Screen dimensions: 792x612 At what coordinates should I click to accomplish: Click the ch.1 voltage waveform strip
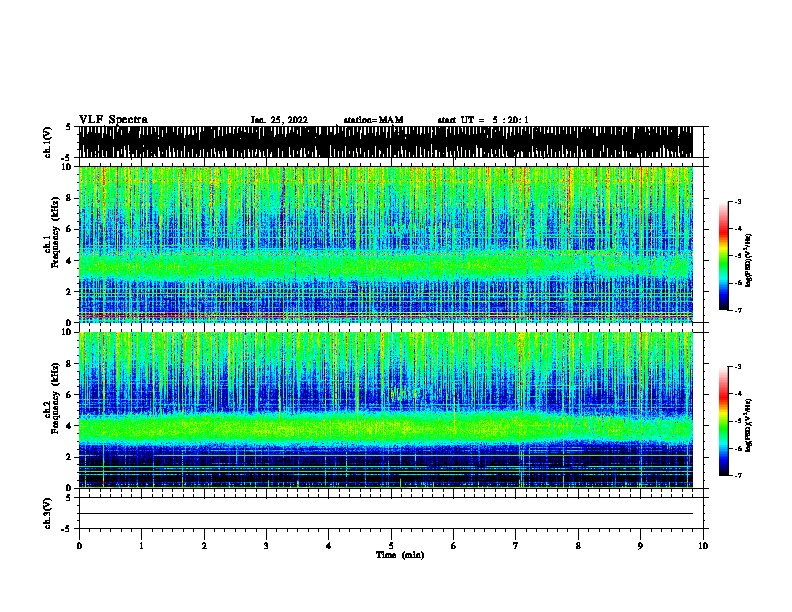[x=385, y=142]
